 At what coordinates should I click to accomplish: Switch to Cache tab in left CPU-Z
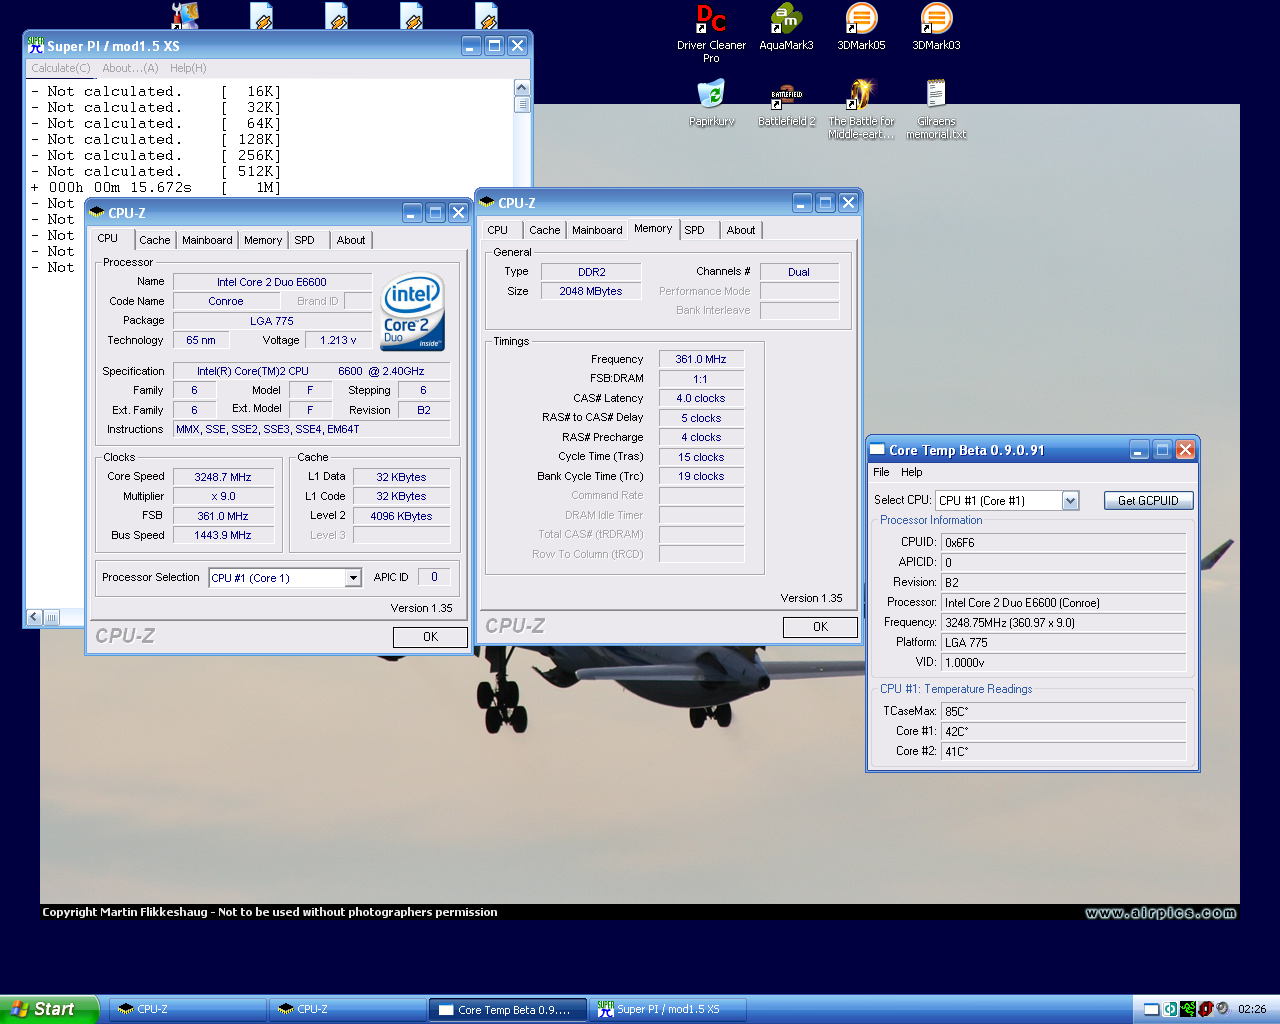pos(155,240)
